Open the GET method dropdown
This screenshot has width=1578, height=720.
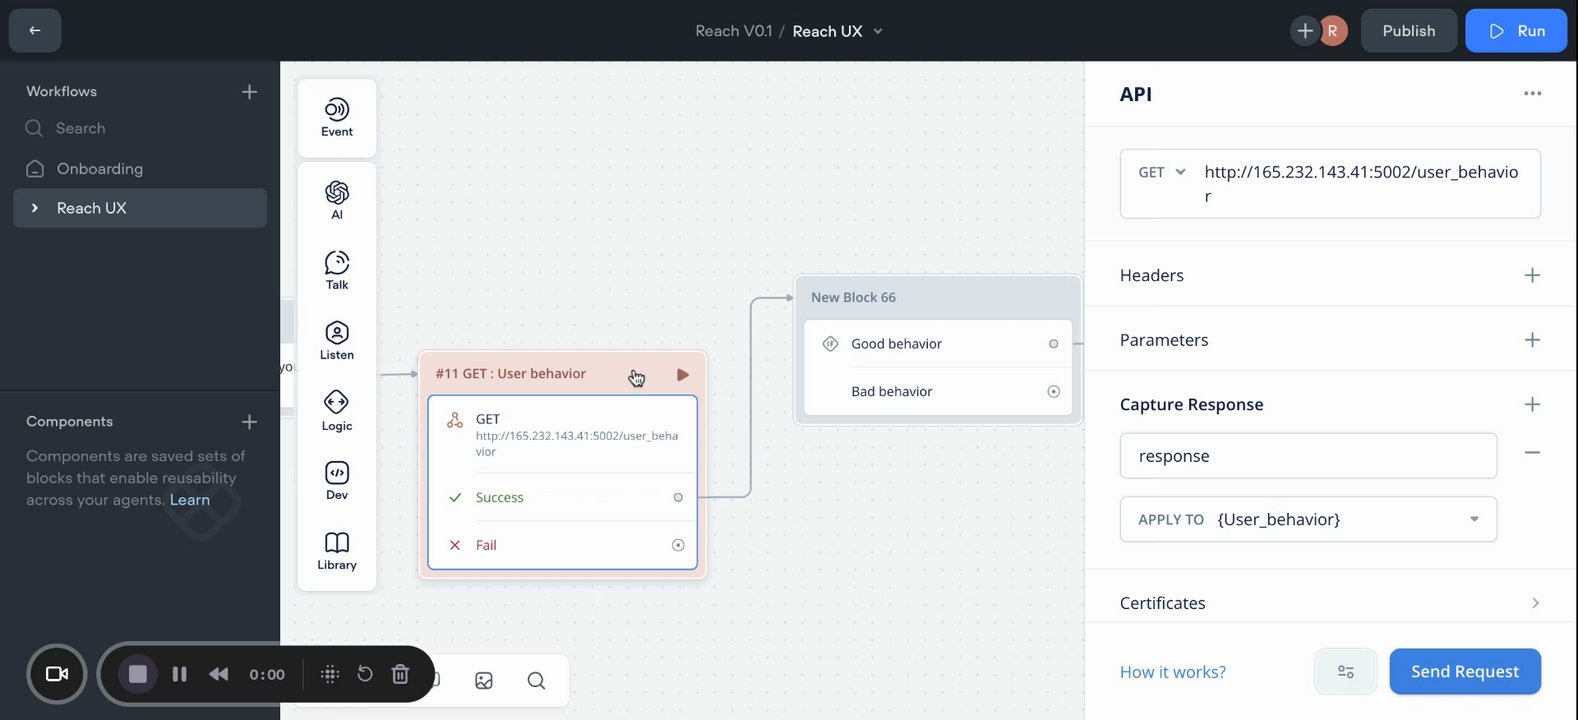[1162, 172]
